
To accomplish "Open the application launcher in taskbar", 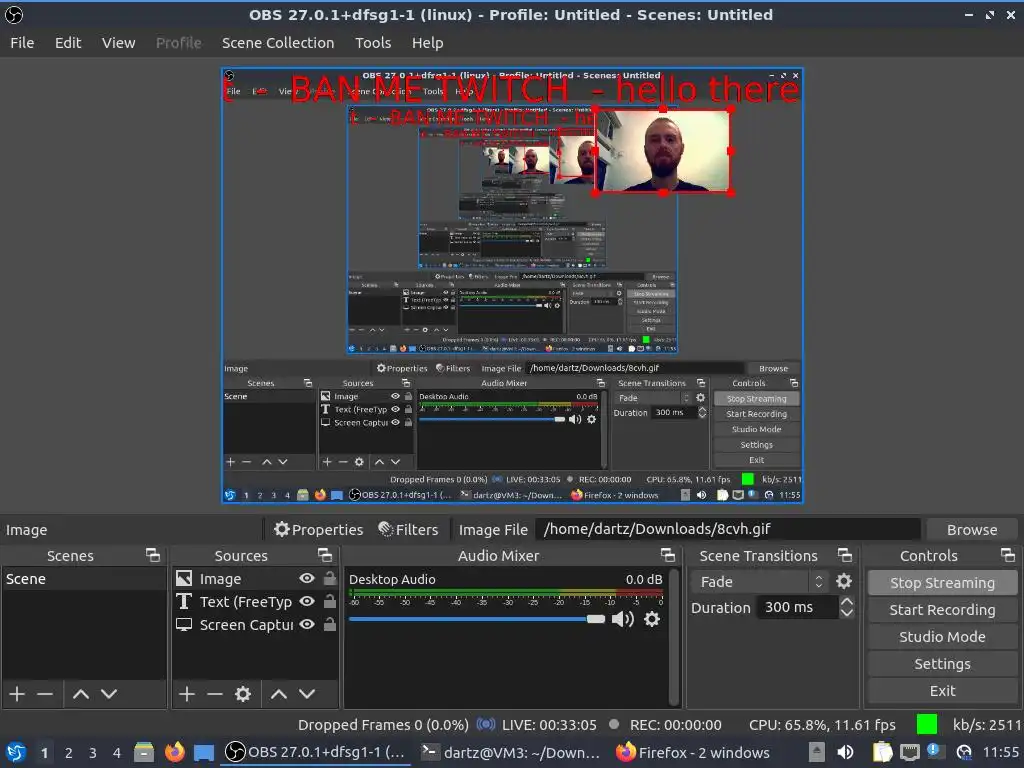I will [x=16, y=753].
